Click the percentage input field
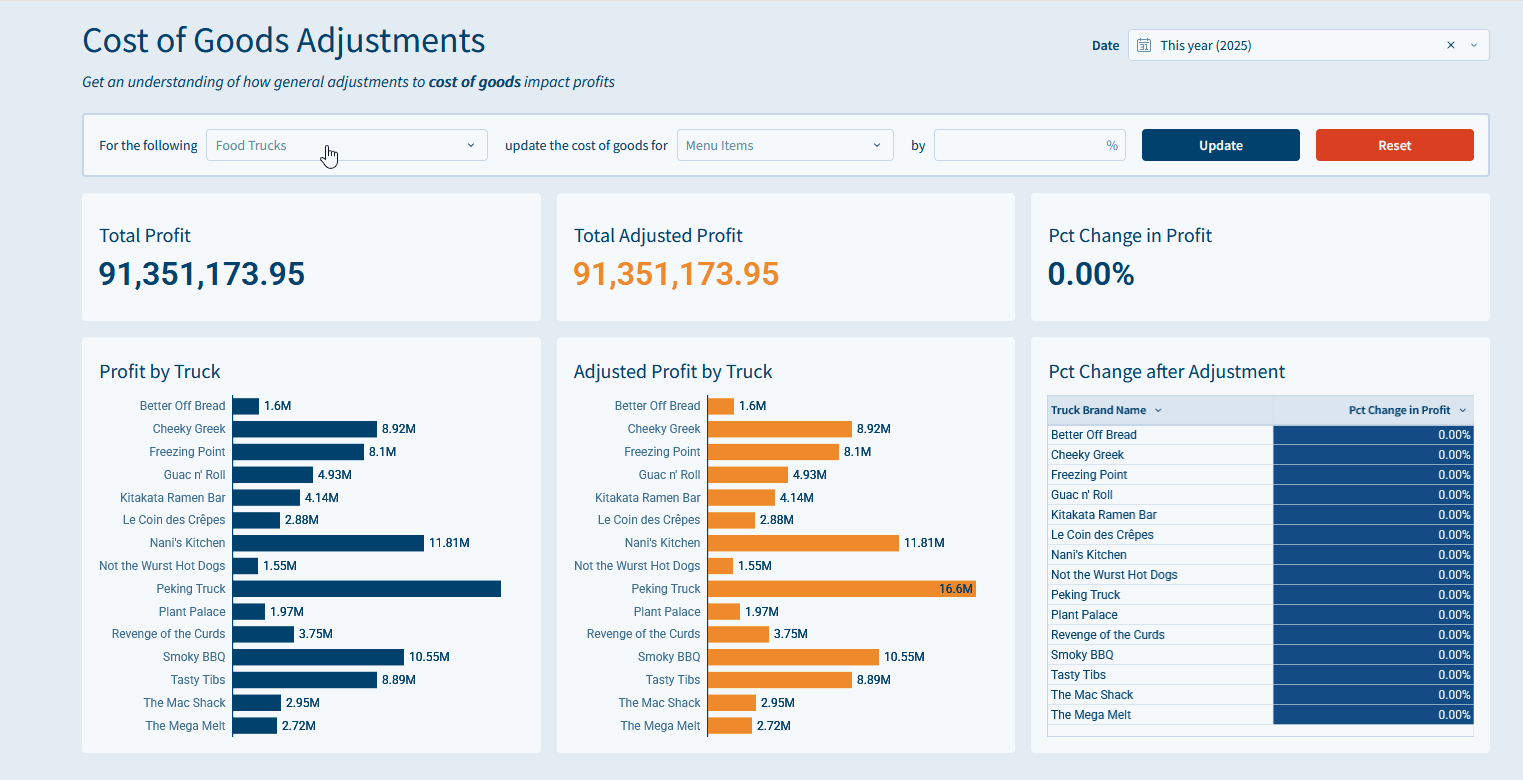The image size is (1523, 780). click(1020, 145)
